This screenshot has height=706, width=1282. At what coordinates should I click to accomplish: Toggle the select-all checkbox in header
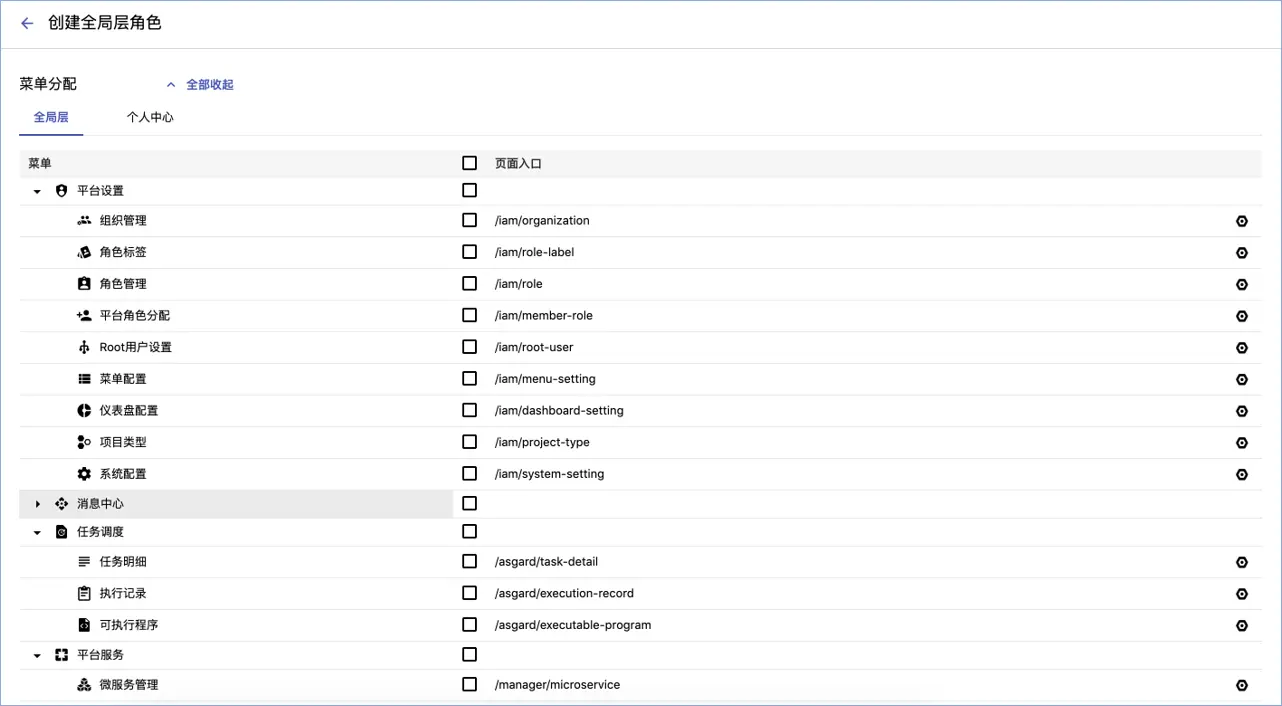469,163
